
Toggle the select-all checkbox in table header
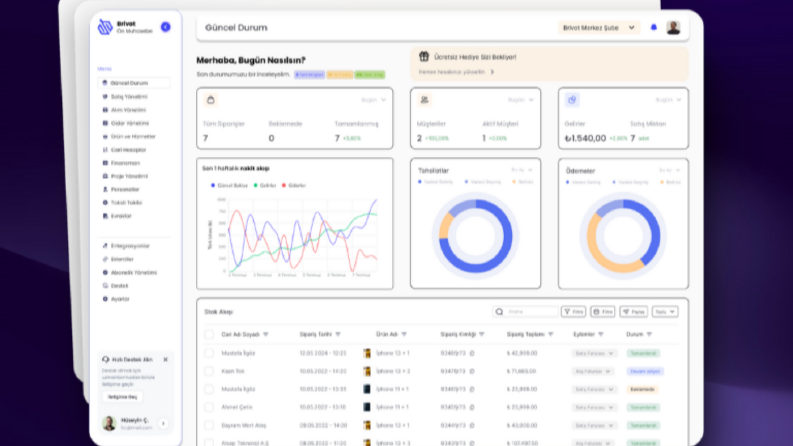[209, 334]
